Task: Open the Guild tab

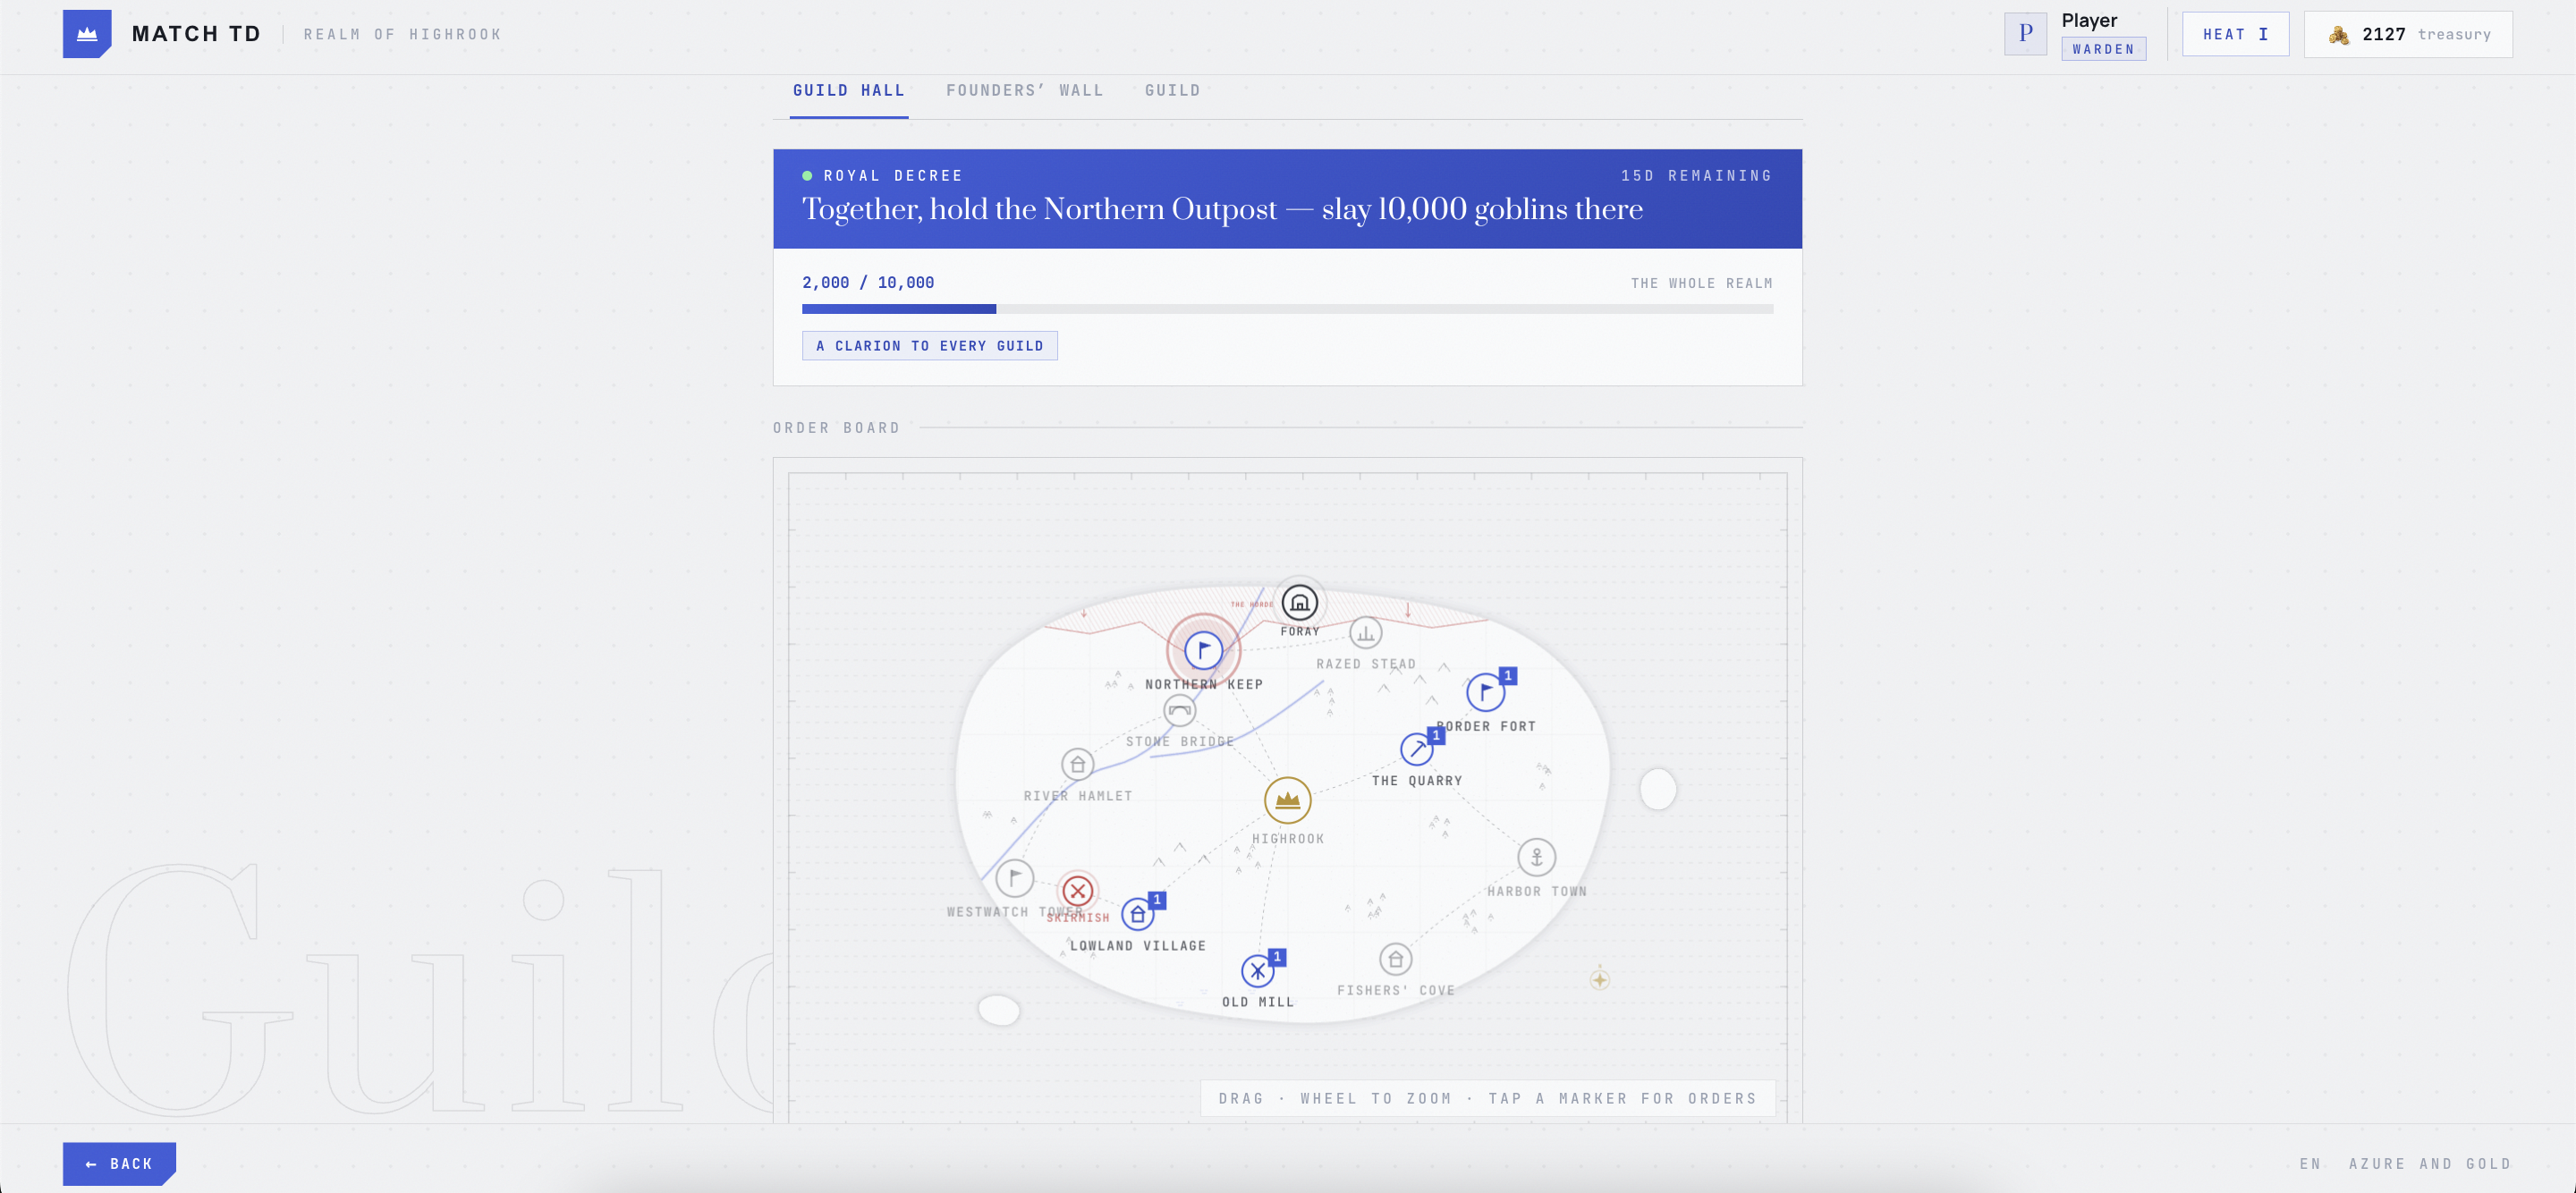Action: (x=1172, y=91)
